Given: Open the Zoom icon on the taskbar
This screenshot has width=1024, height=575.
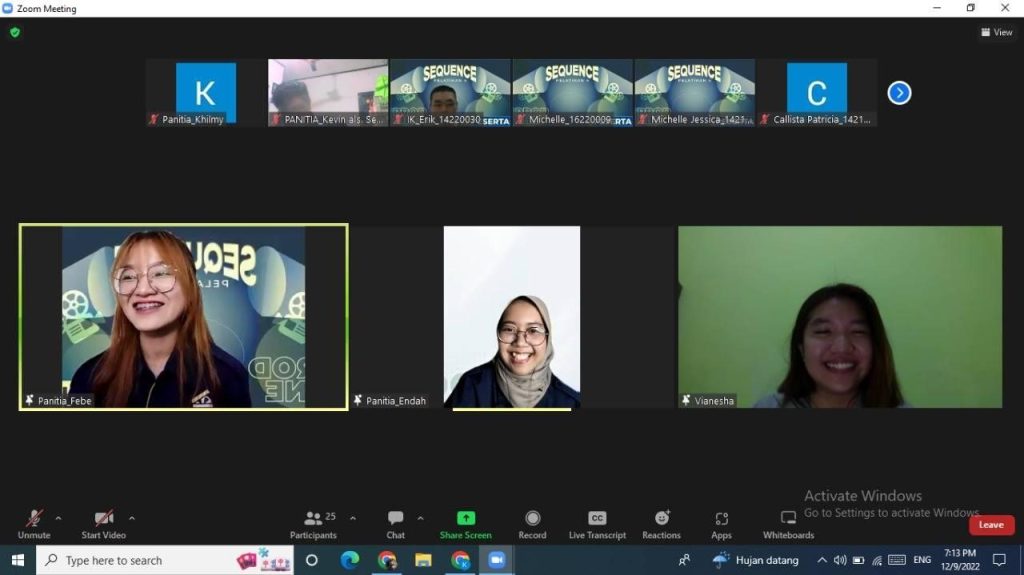Looking at the screenshot, I should (497, 560).
